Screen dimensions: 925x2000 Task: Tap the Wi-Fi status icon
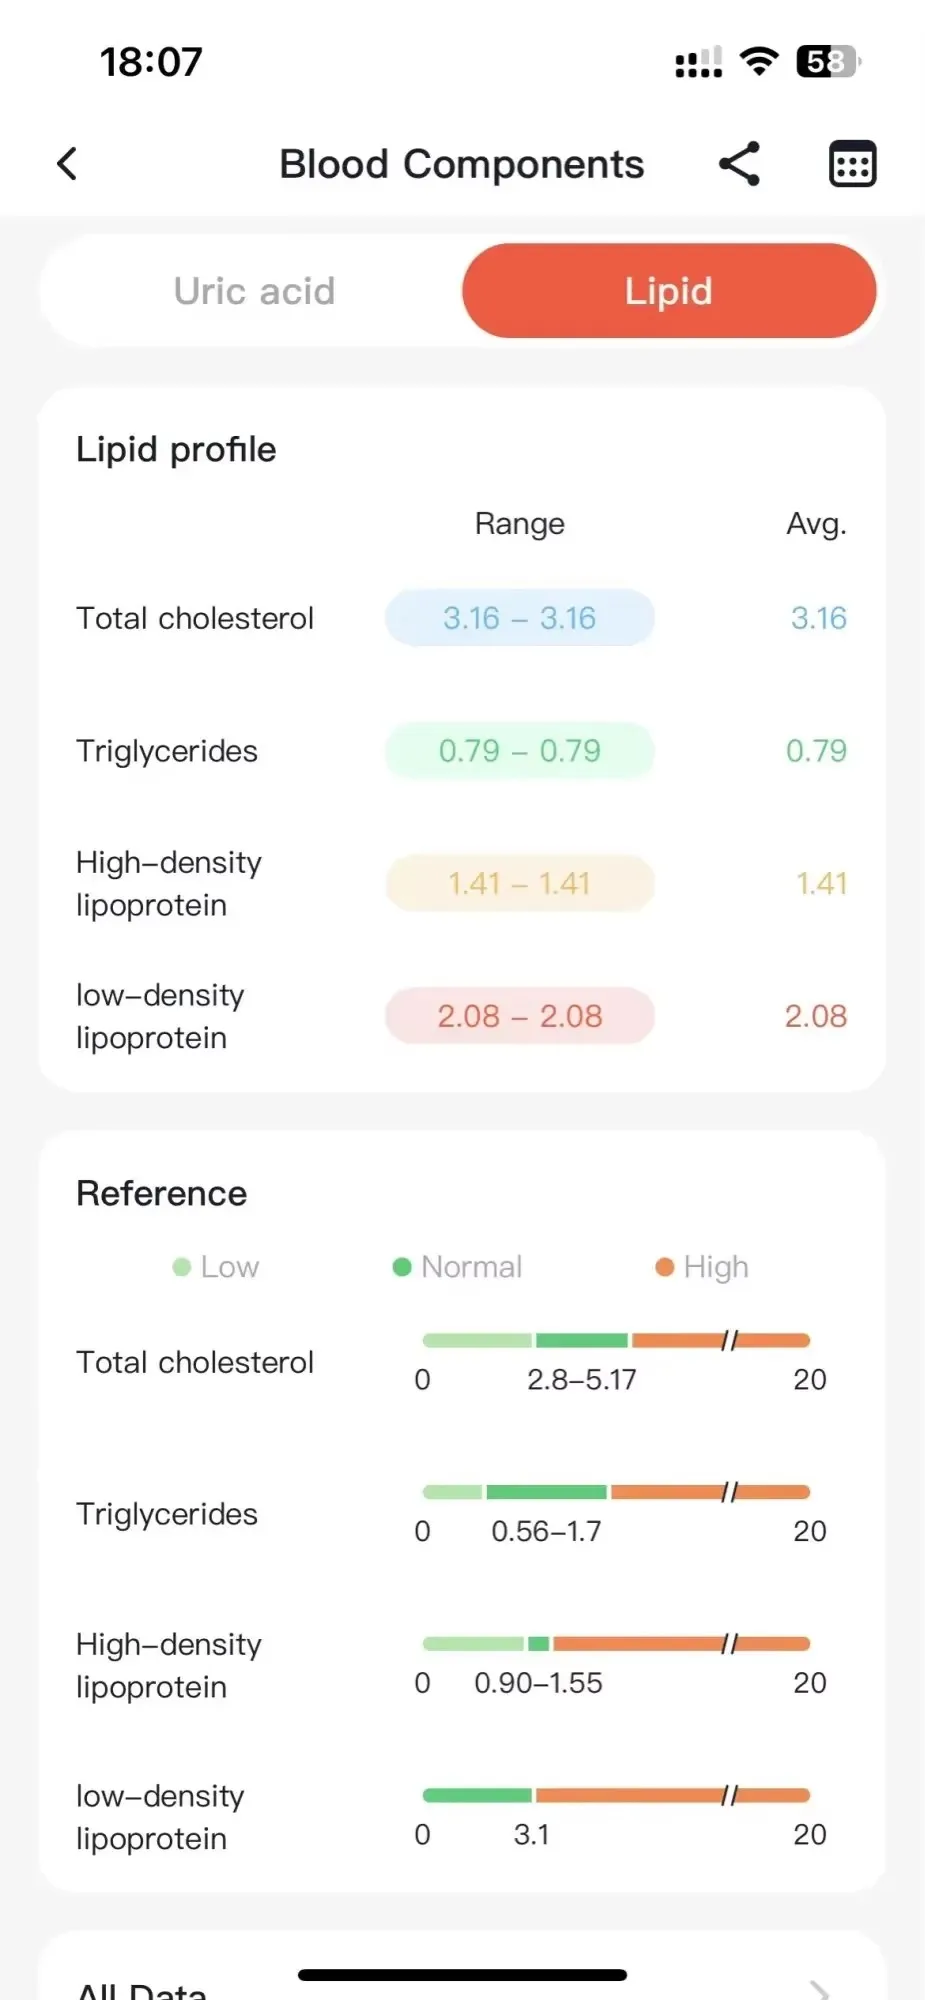[x=760, y=62]
